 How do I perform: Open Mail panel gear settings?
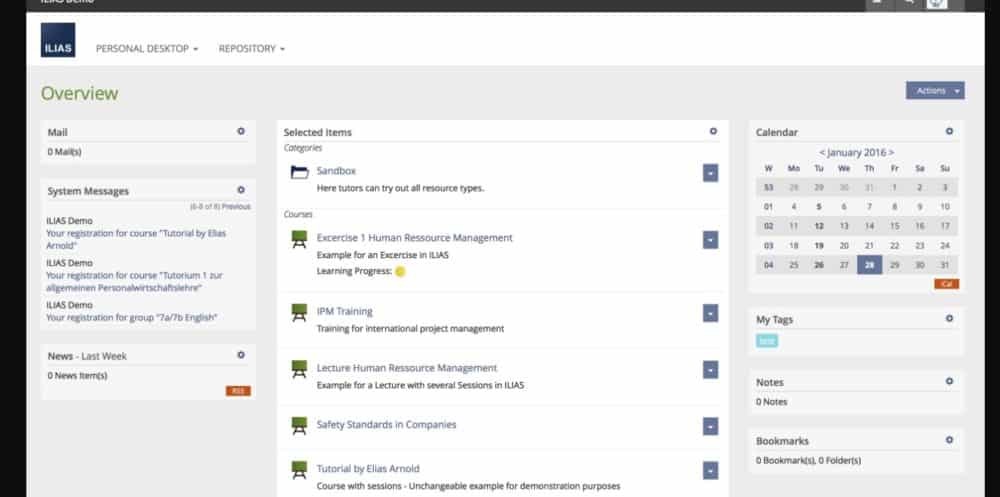(x=241, y=131)
